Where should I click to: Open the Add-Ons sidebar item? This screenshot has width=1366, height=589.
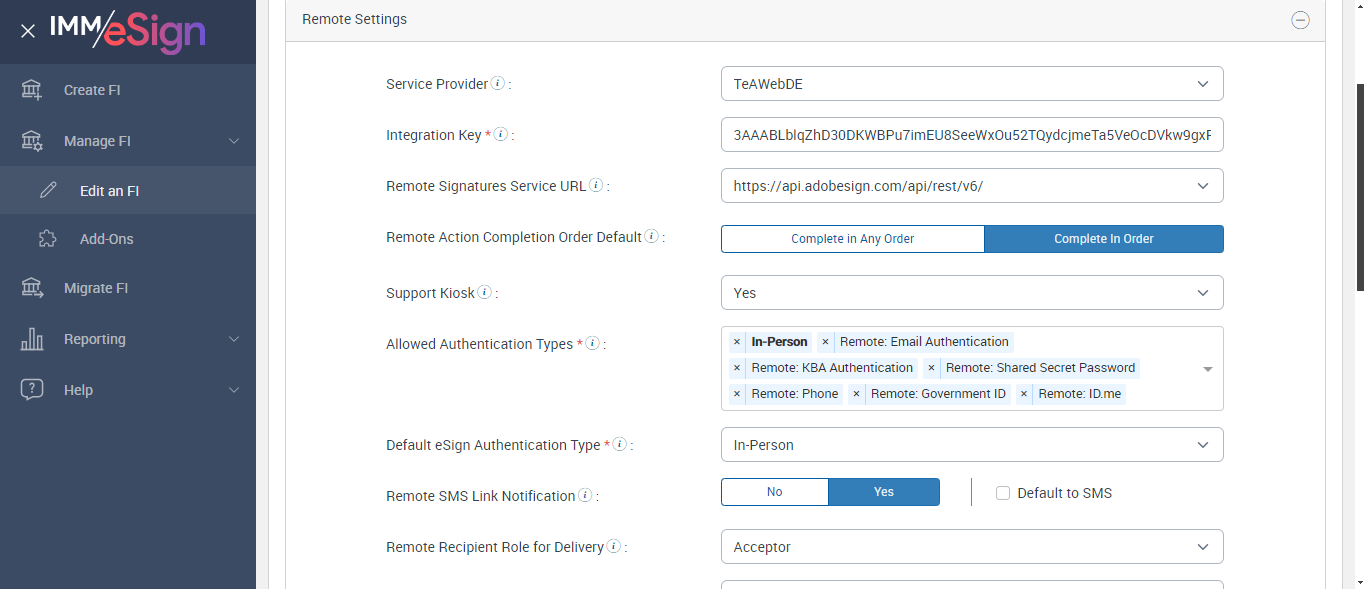[106, 239]
